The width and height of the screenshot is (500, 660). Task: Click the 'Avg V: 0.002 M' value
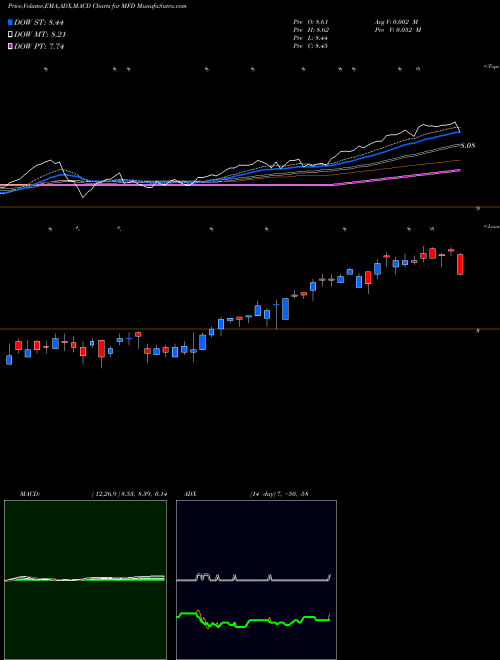click(396, 21)
